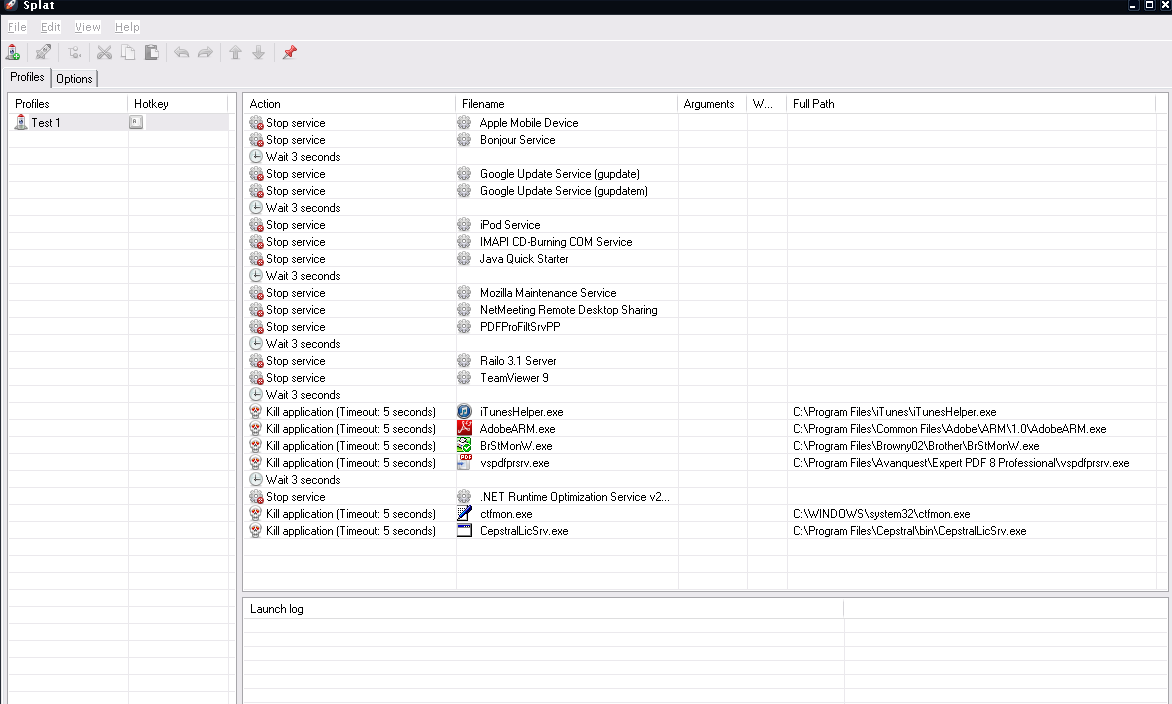Viewport: 1172px width, 704px height.
Task: Switch to the Options tab
Action: pyautogui.click(x=74, y=79)
